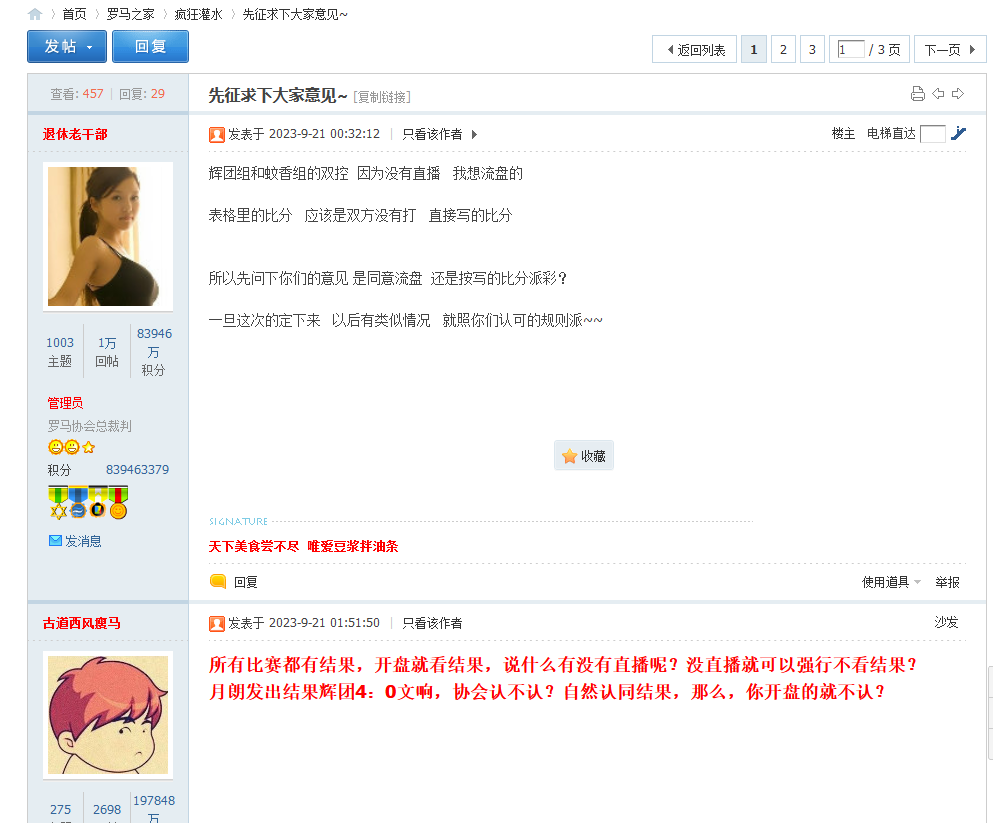Viewport: 993px width, 823px height.
Task: Click the right arrow icon at top right
Action: coord(958,93)
